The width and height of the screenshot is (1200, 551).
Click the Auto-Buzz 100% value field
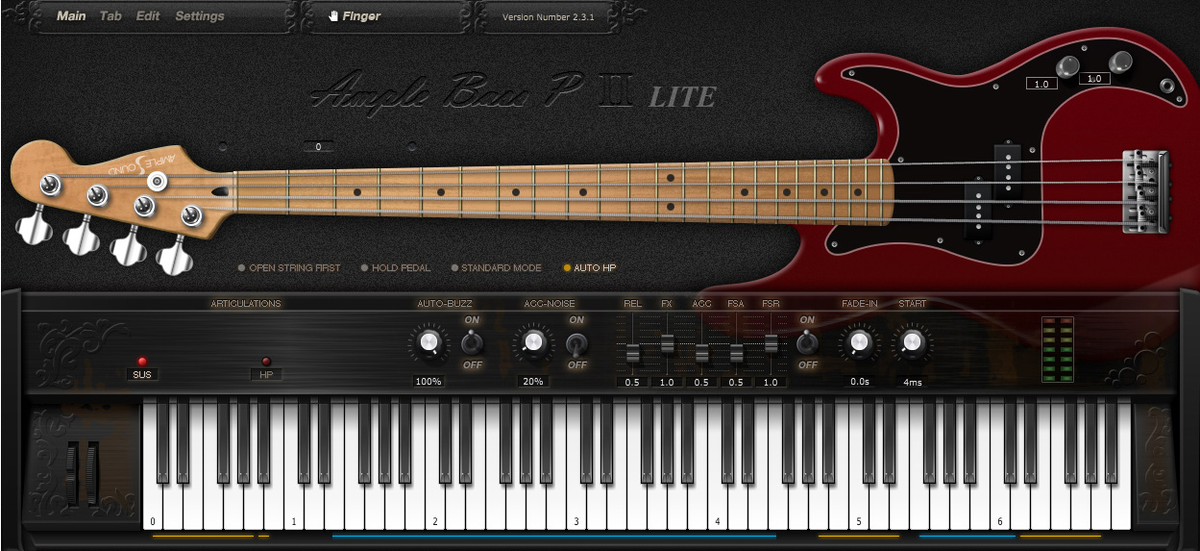coord(428,382)
